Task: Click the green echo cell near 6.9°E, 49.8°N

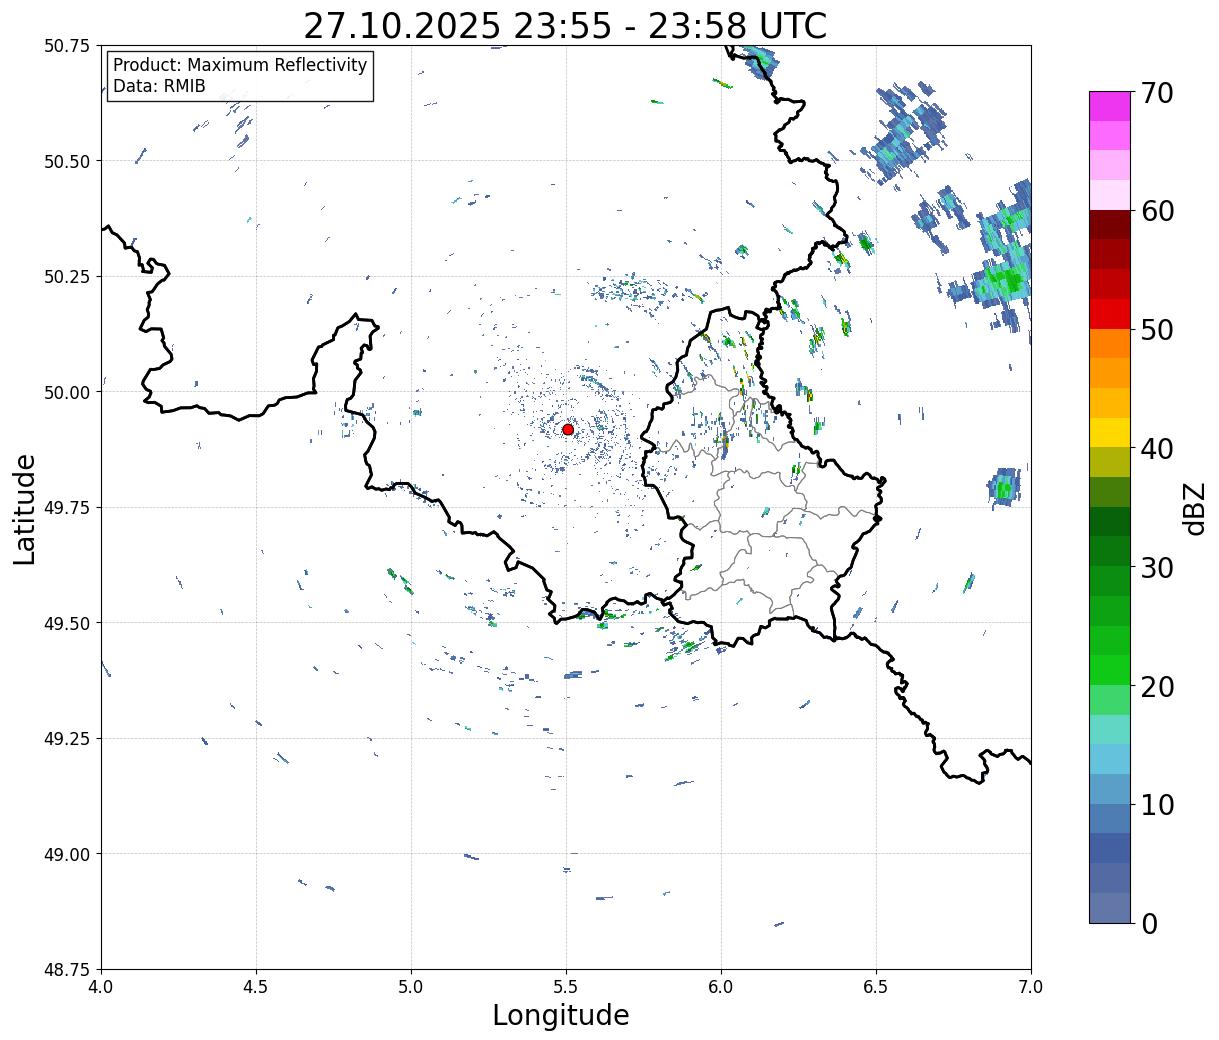Action: [x=1004, y=487]
